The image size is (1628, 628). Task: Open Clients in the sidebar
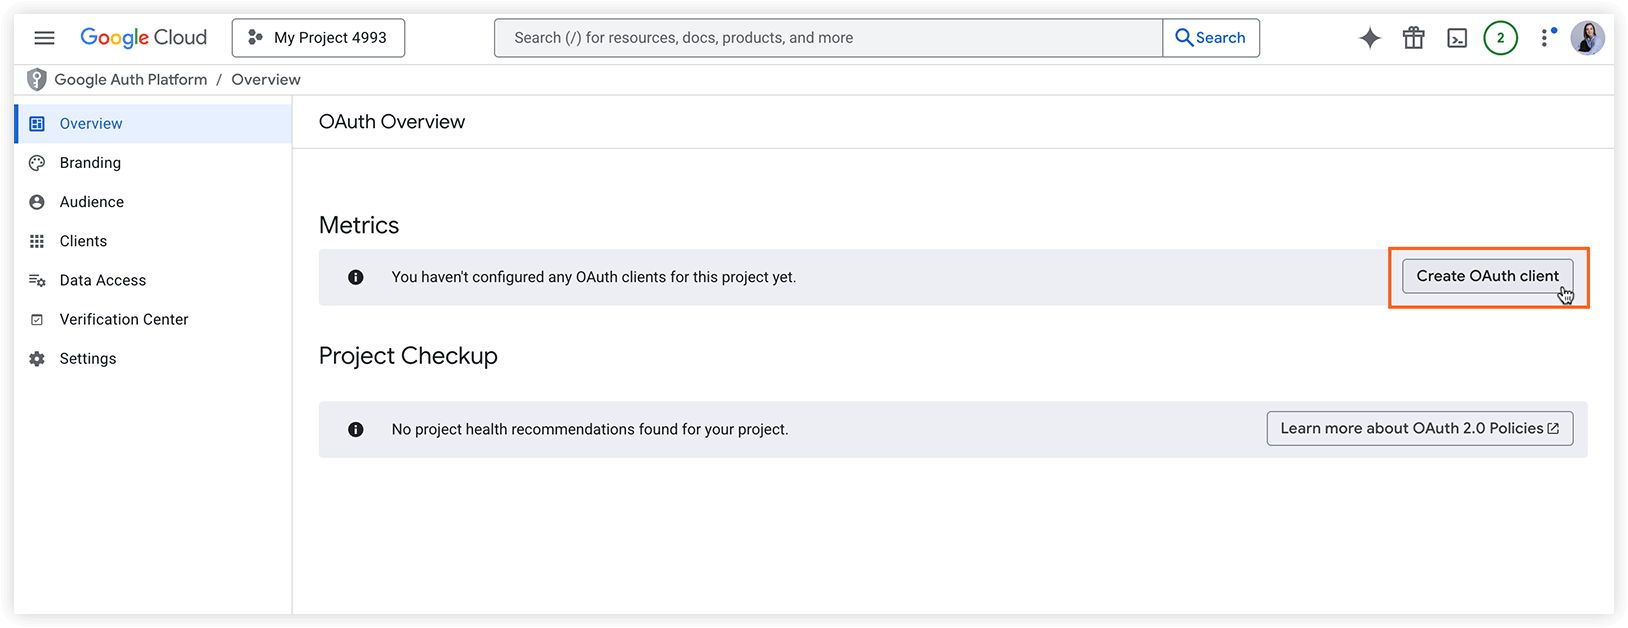[x=153, y=241]
